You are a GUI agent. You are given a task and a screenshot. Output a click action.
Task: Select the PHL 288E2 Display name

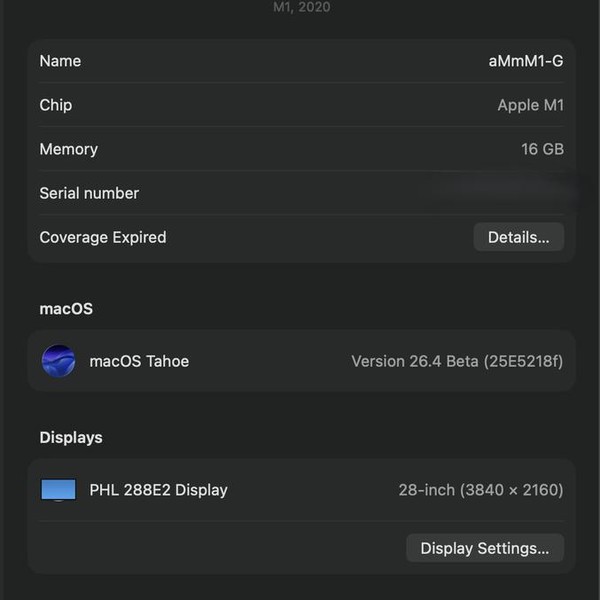[x=158, y=490]
